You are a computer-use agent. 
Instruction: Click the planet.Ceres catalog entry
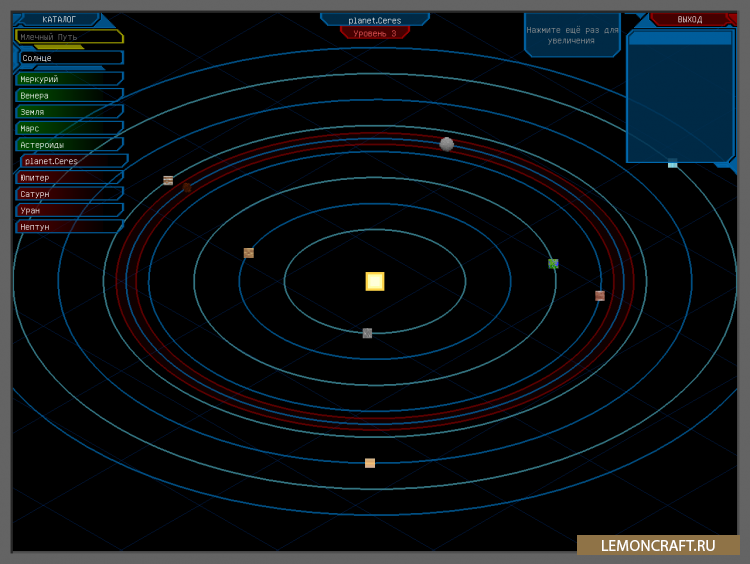pyautogui.click(x=72, y=161)
